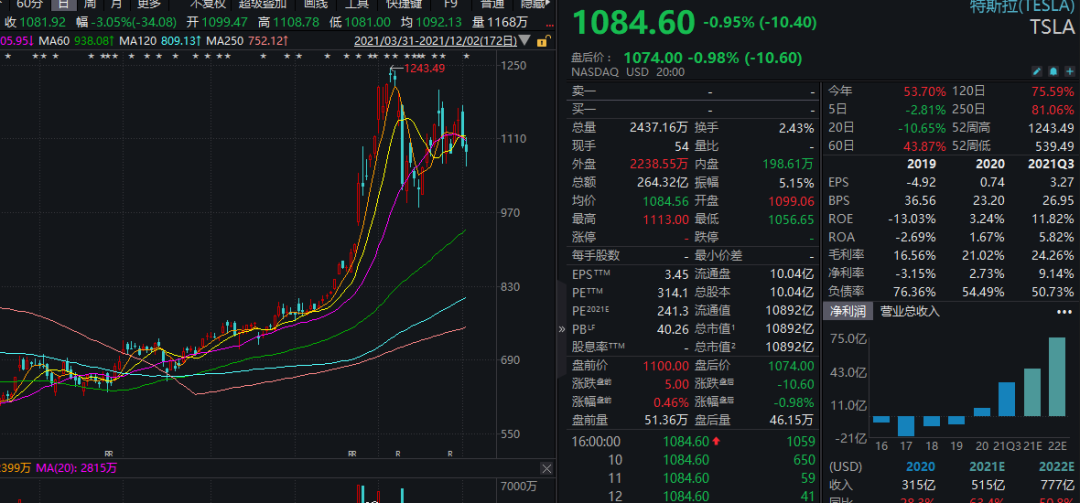Switch chart to weekly 周 period
This screenshot has width=1080, height=503.
pyautogui.click(x=89, y=3)
